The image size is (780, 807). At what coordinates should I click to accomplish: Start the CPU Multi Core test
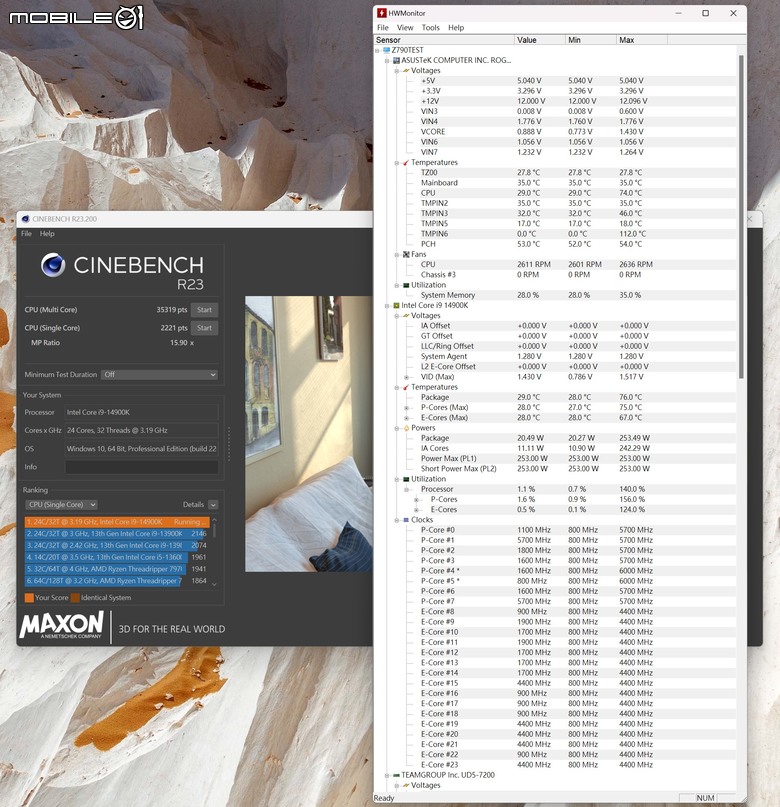(x=204, y=310)
